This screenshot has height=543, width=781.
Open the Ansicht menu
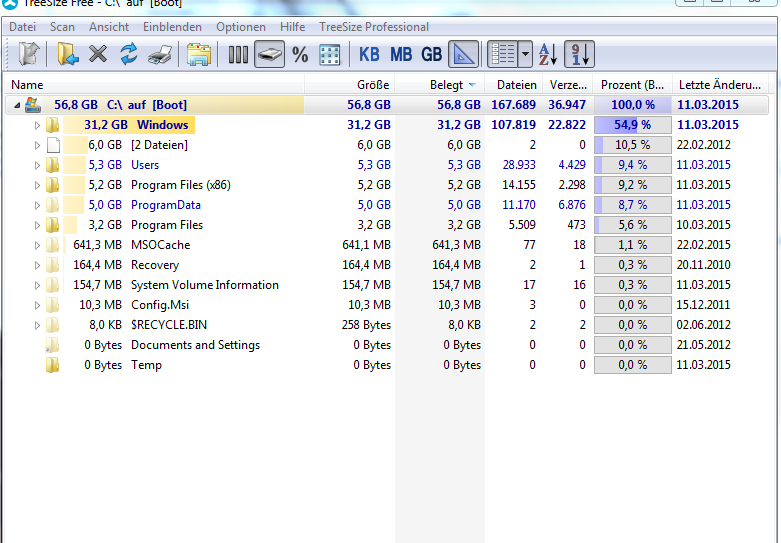pyautogui.click(x=109, y=27)
